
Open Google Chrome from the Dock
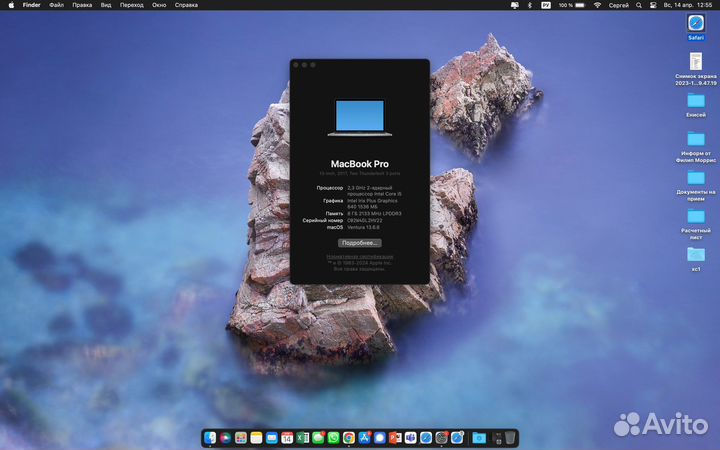coord(349,438)
